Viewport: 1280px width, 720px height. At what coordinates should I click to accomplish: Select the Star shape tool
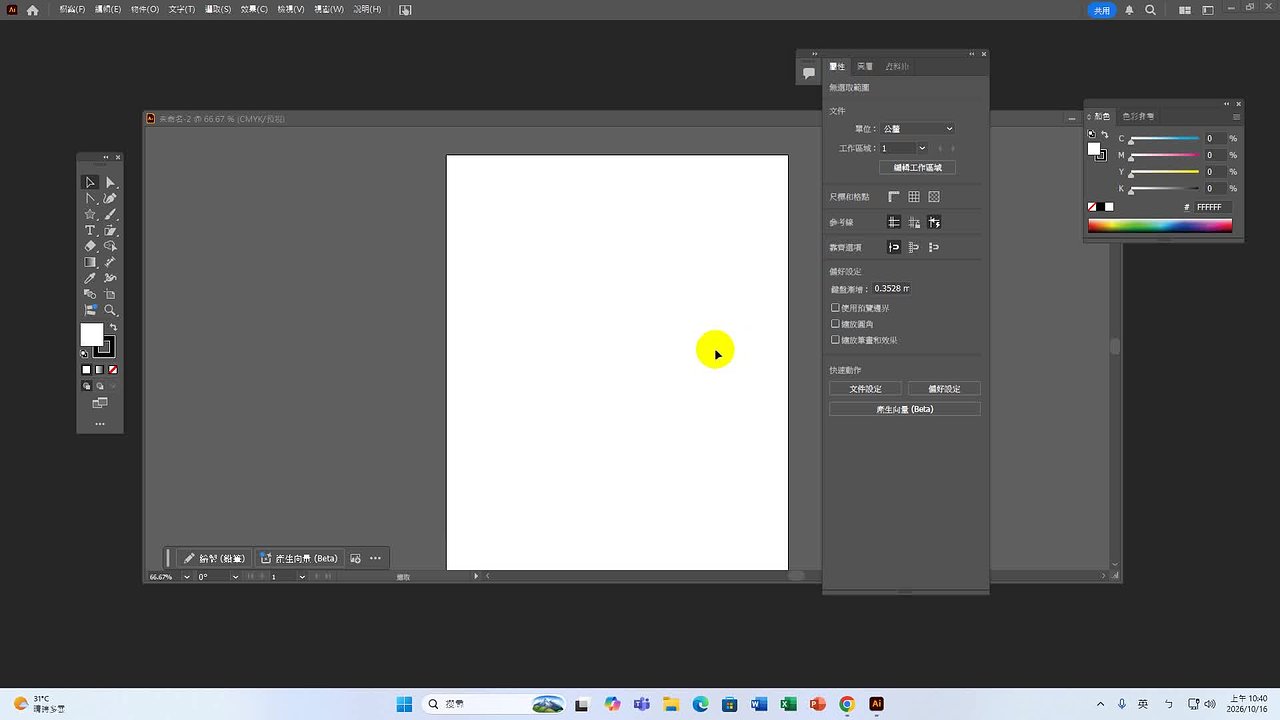(90, 214)
